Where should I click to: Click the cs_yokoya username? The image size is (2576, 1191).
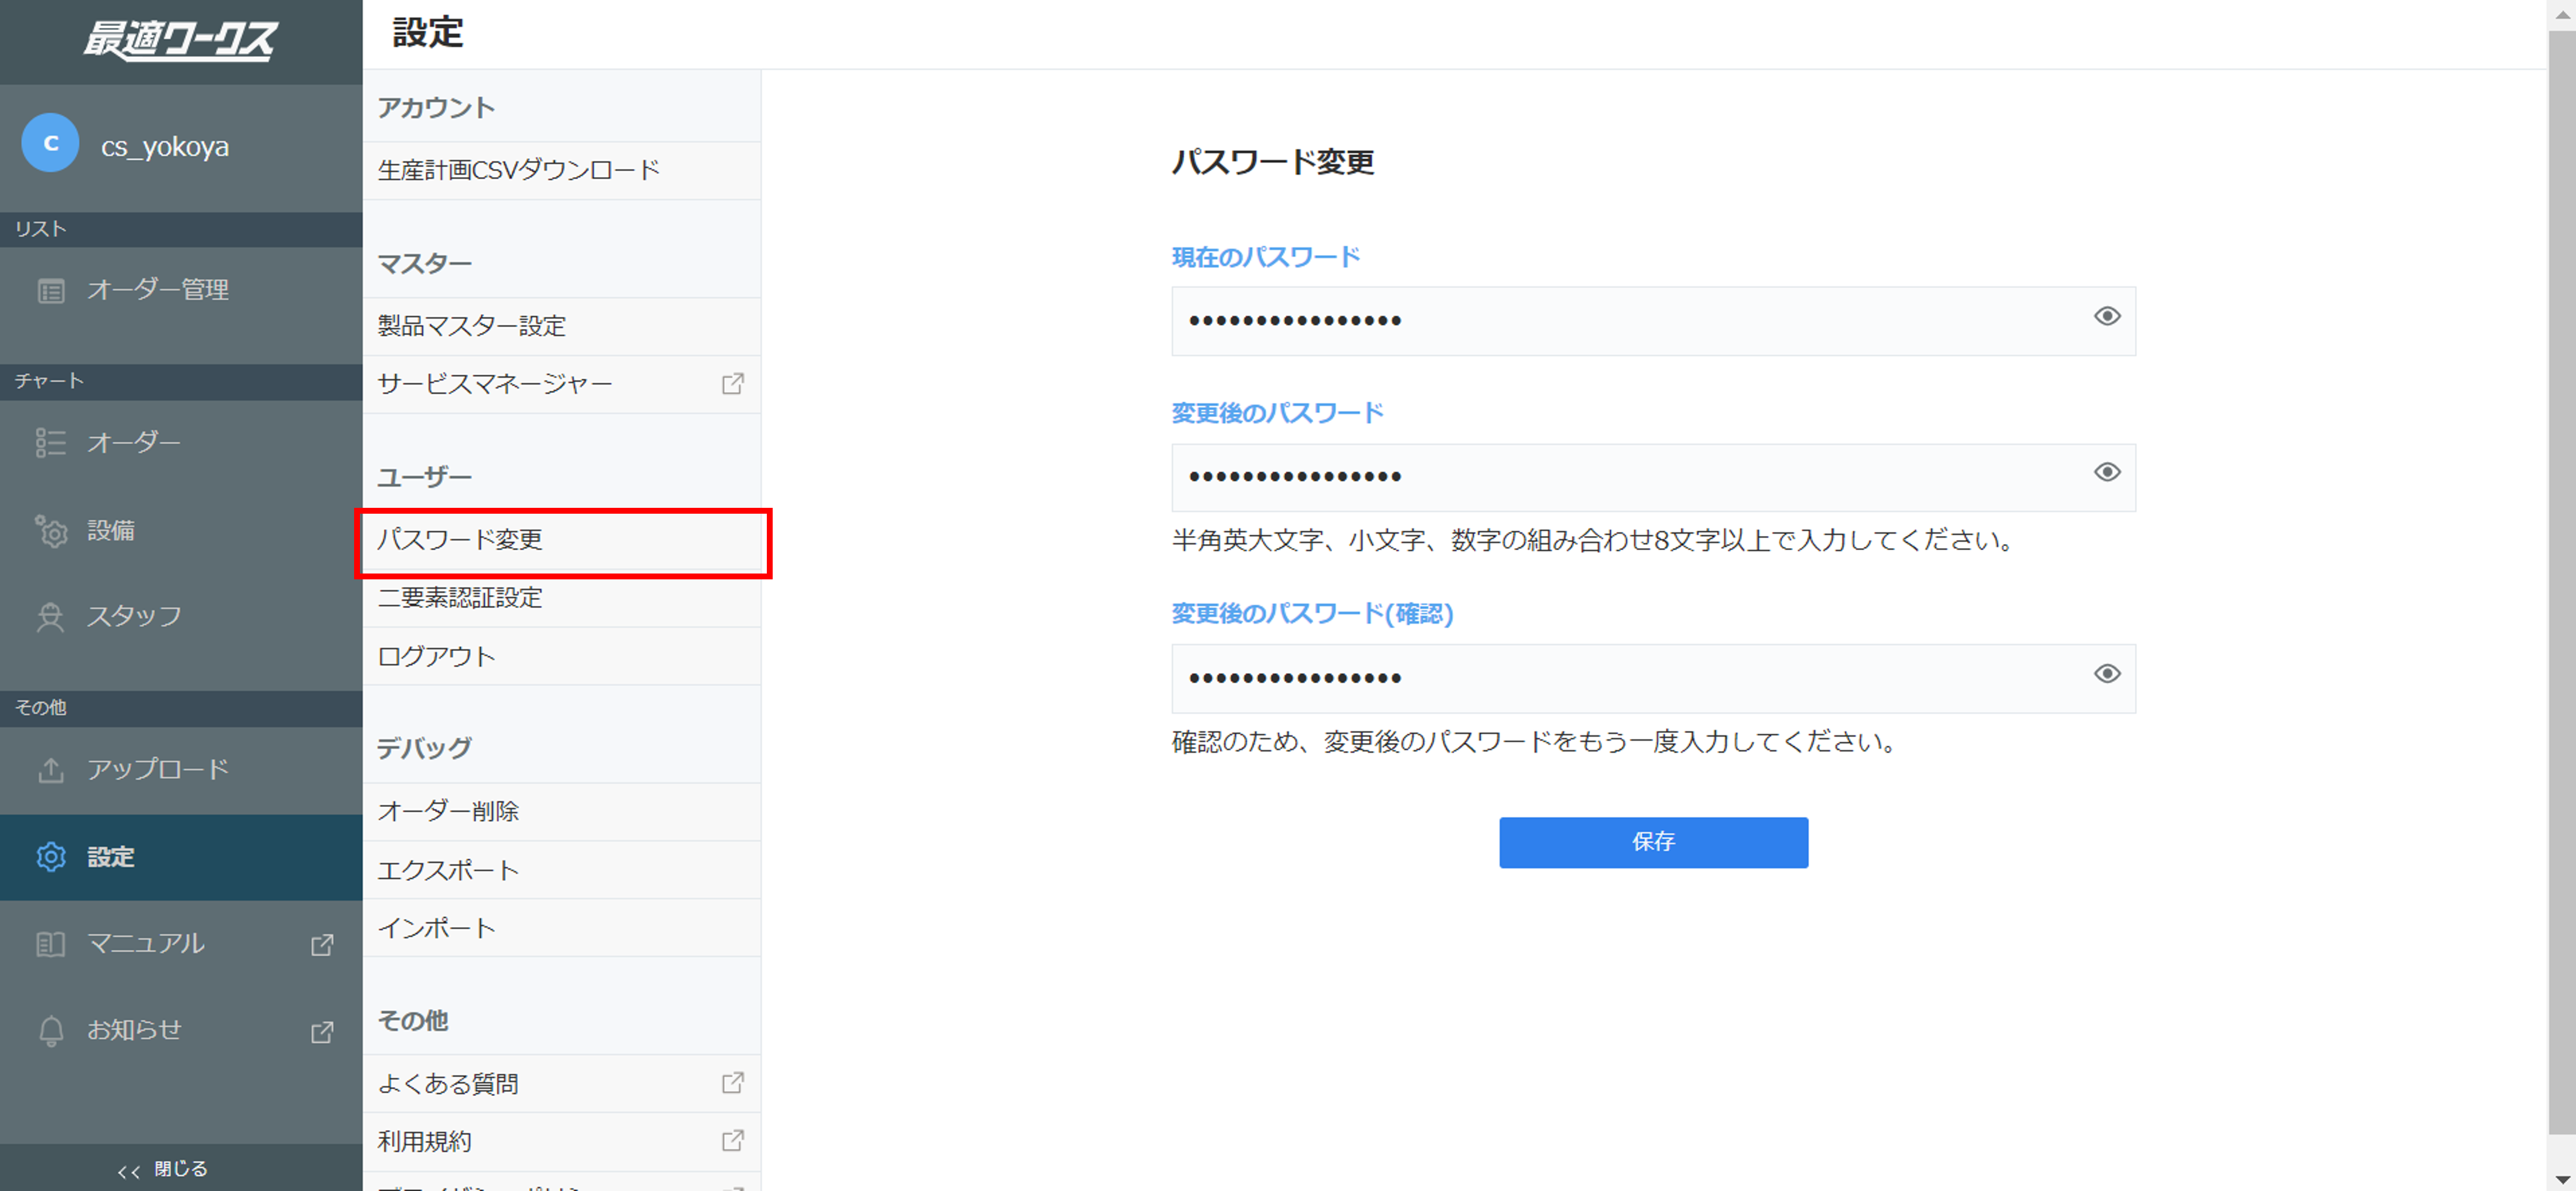click(165, 147)
